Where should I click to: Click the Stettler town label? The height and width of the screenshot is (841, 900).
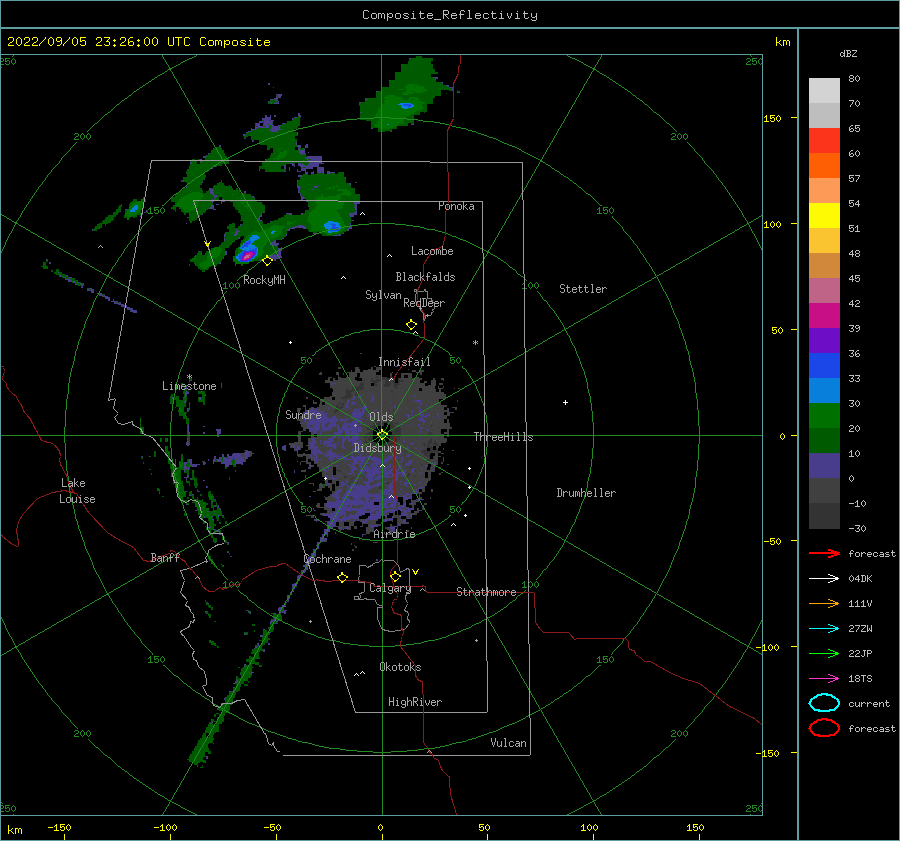coord(583,289)
